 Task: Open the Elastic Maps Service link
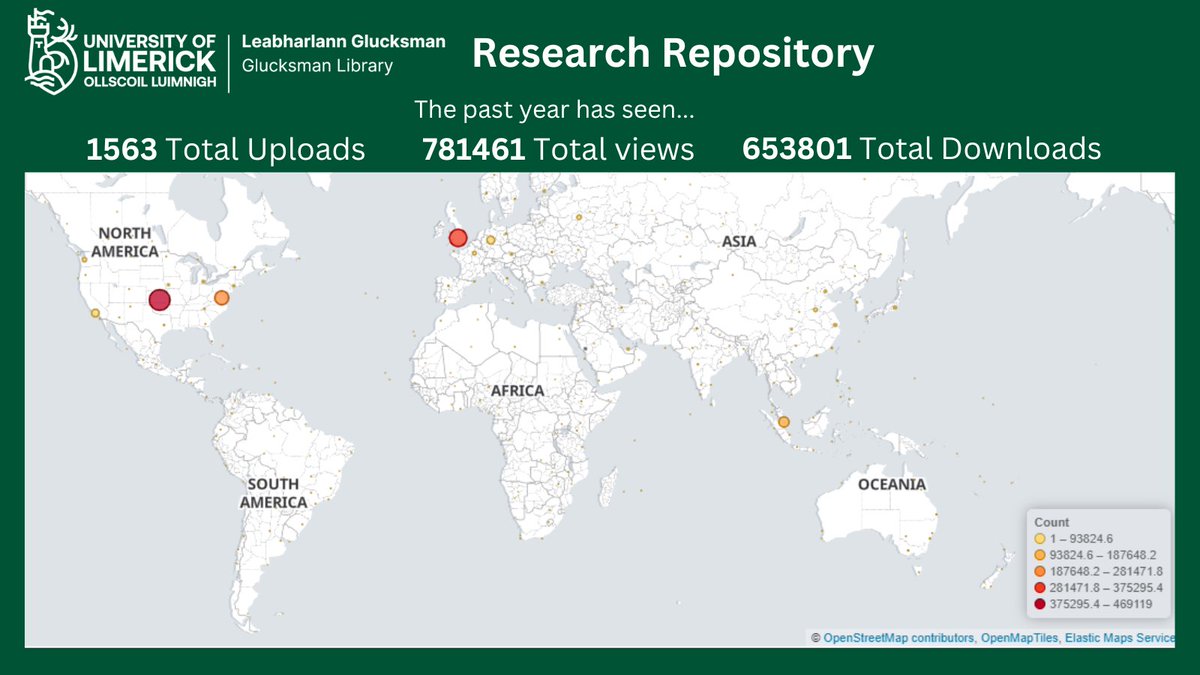click(1119, 637)
